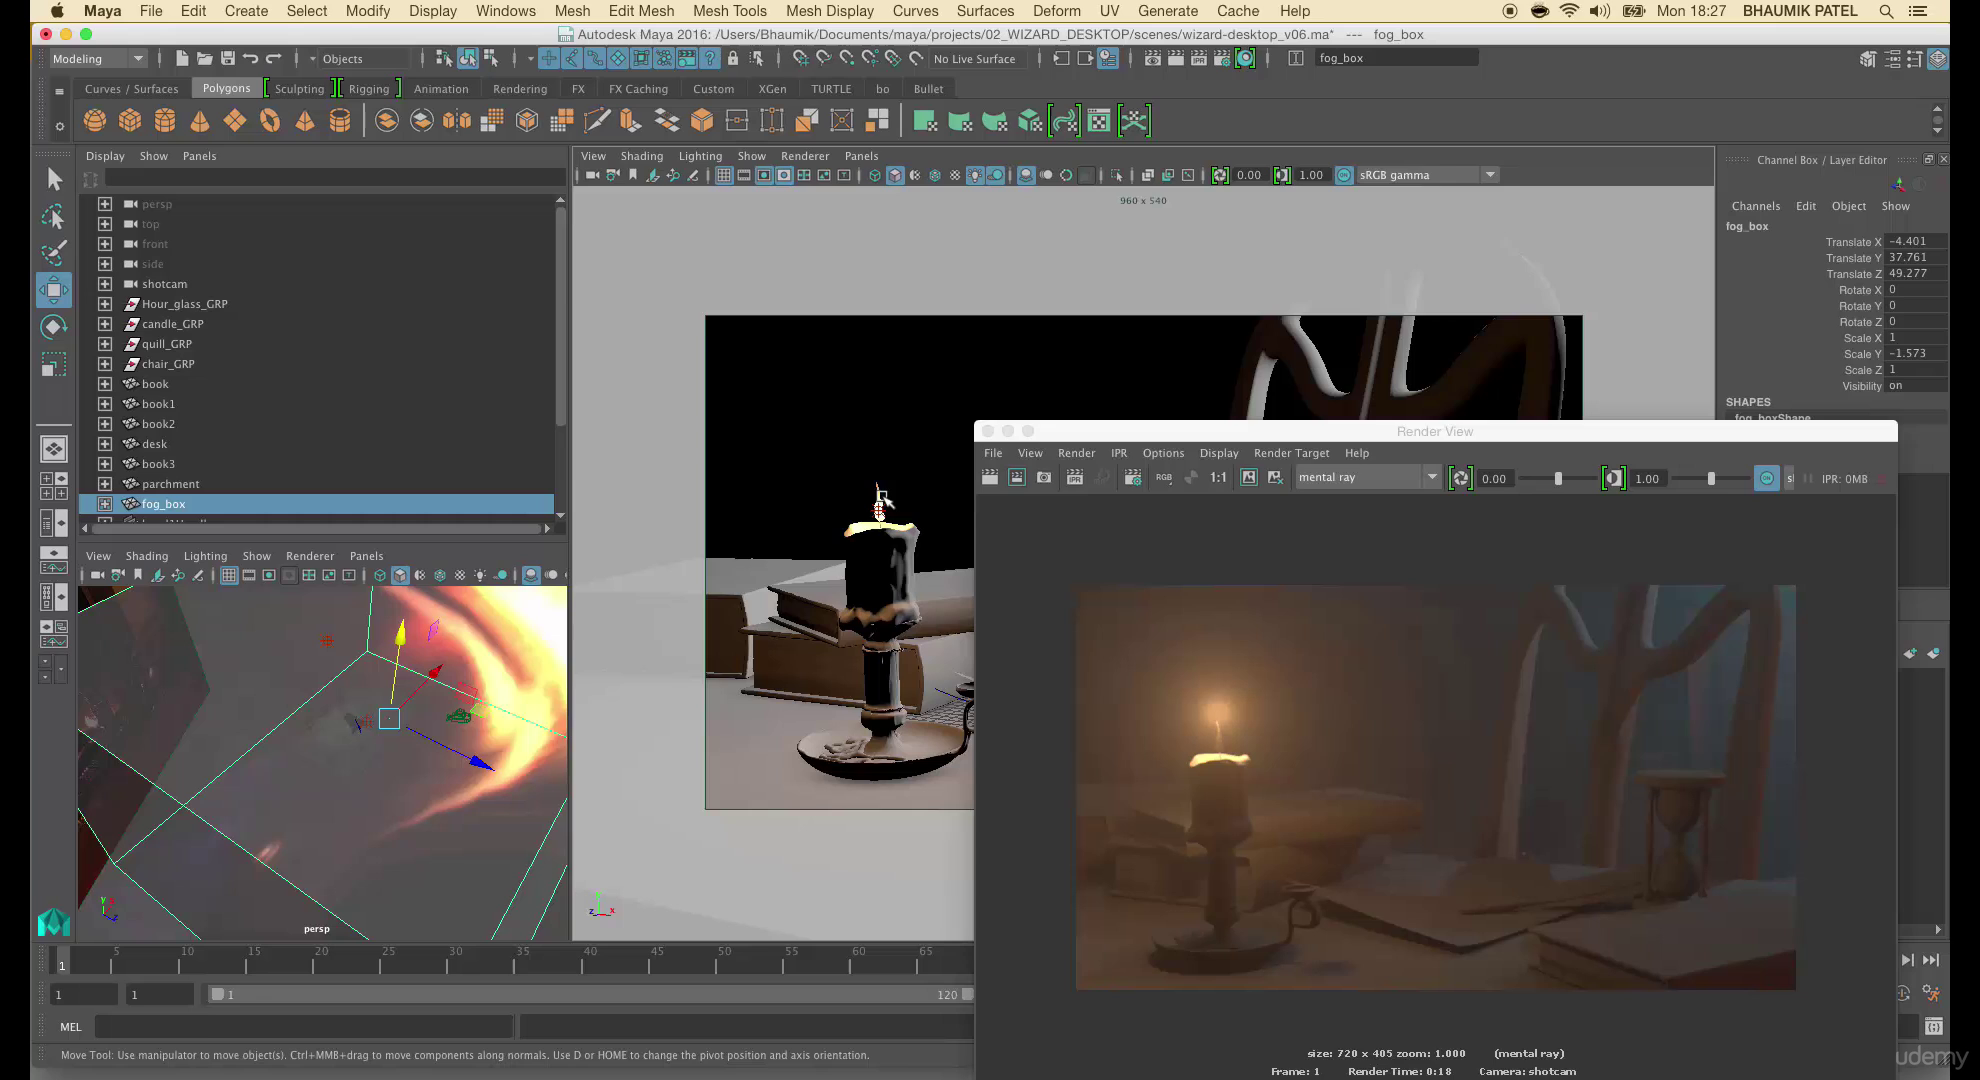
Task: Toggle RGB channel display in Render View
Action: coord(1164,478)
